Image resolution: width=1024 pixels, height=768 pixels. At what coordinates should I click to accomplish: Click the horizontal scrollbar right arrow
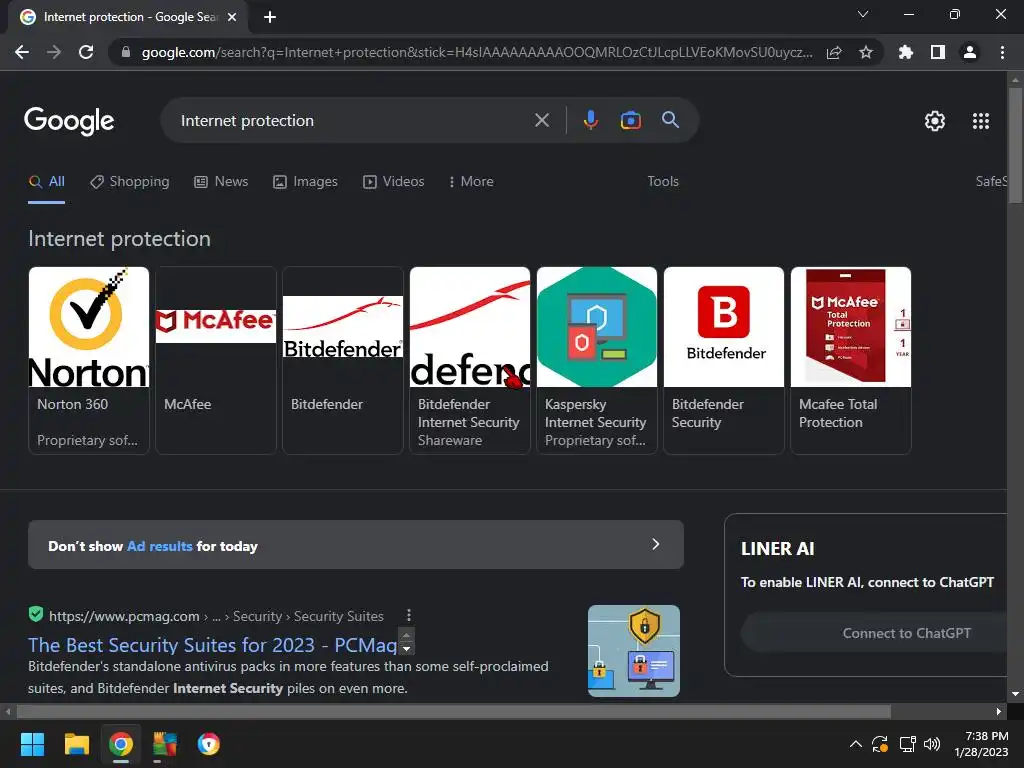coord(999,711)
